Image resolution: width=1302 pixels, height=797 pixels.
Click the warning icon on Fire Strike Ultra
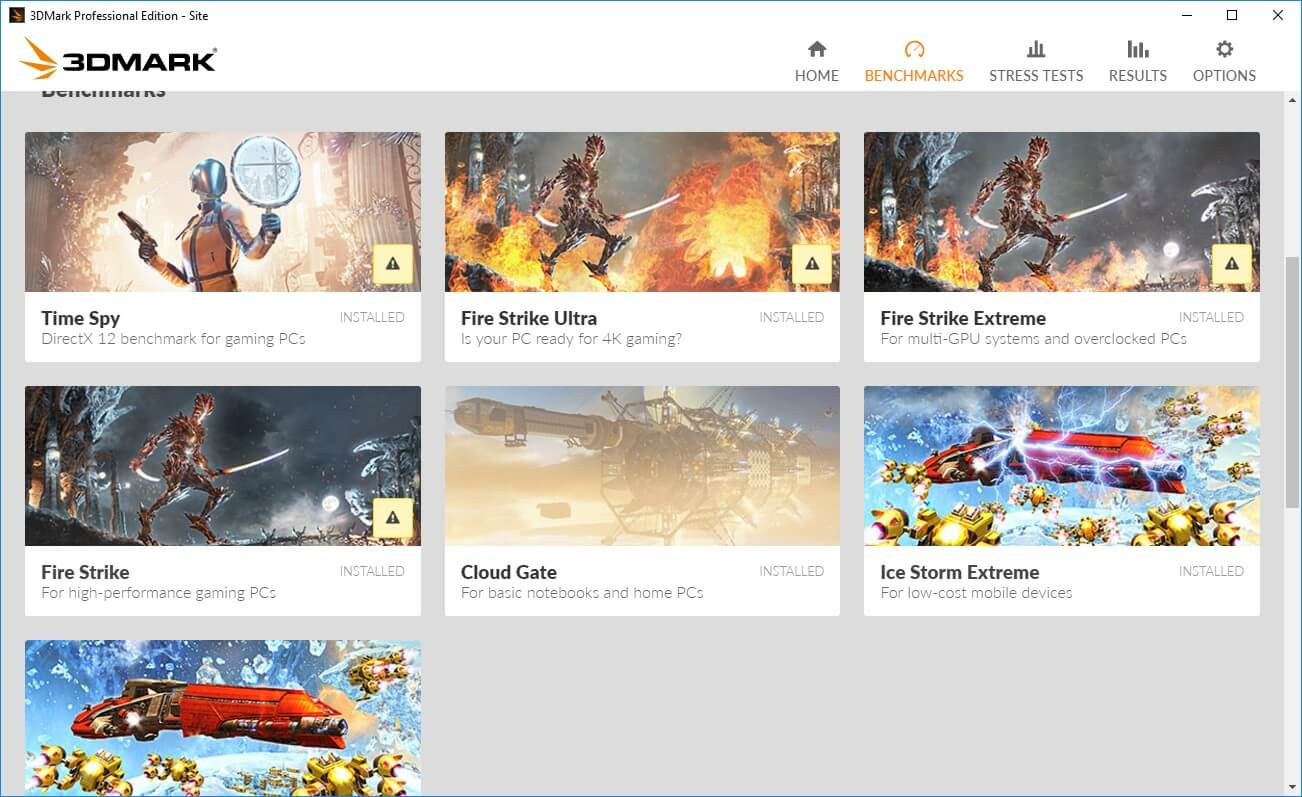(x=812, y=264)
